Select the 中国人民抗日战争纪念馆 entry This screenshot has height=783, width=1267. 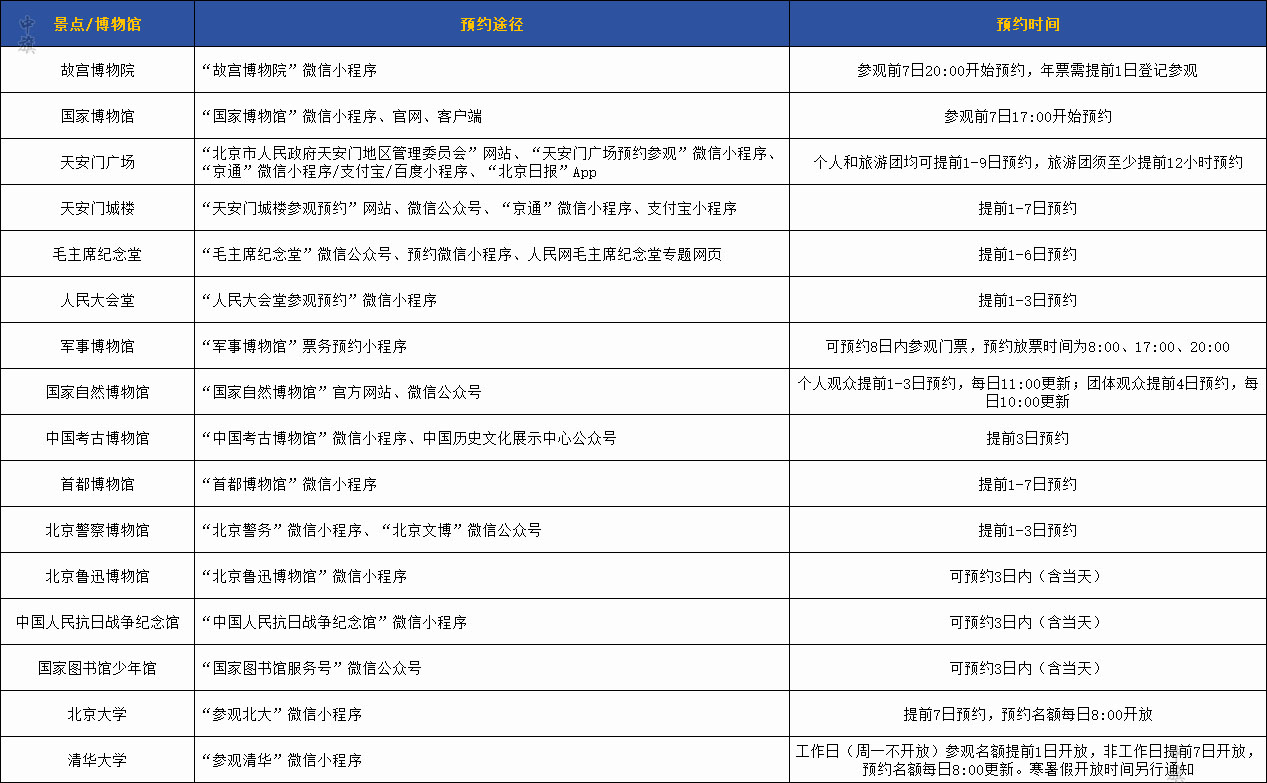(96, 622)
